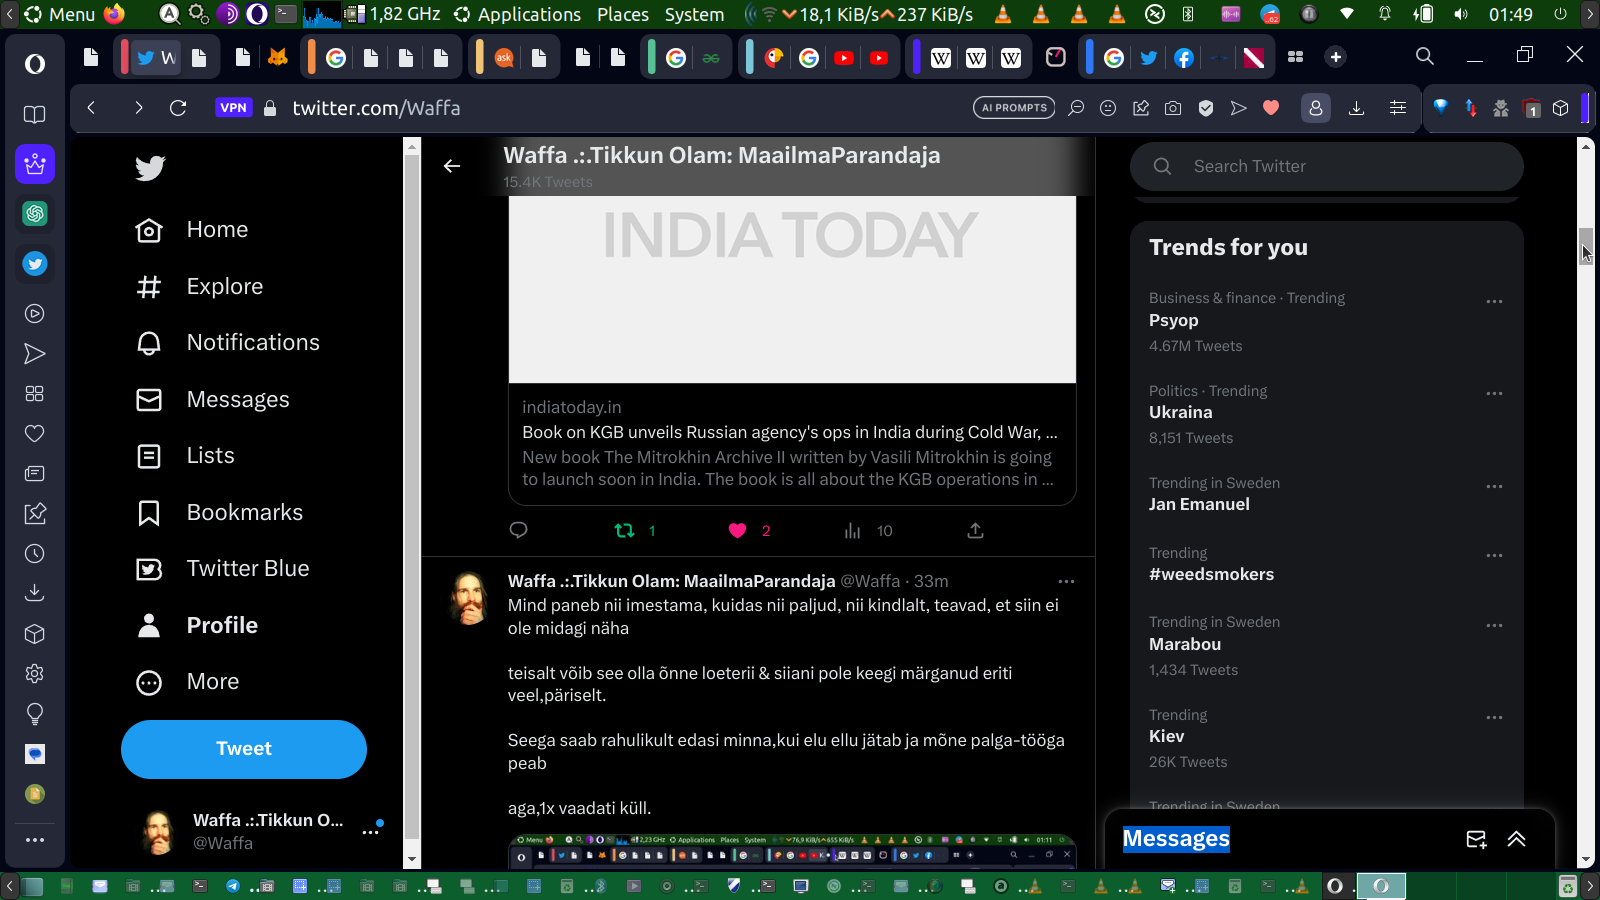Expand the More menu in Twitter navigation
The height and width of the screenshot is (900, 1600).
click(188, 682)
